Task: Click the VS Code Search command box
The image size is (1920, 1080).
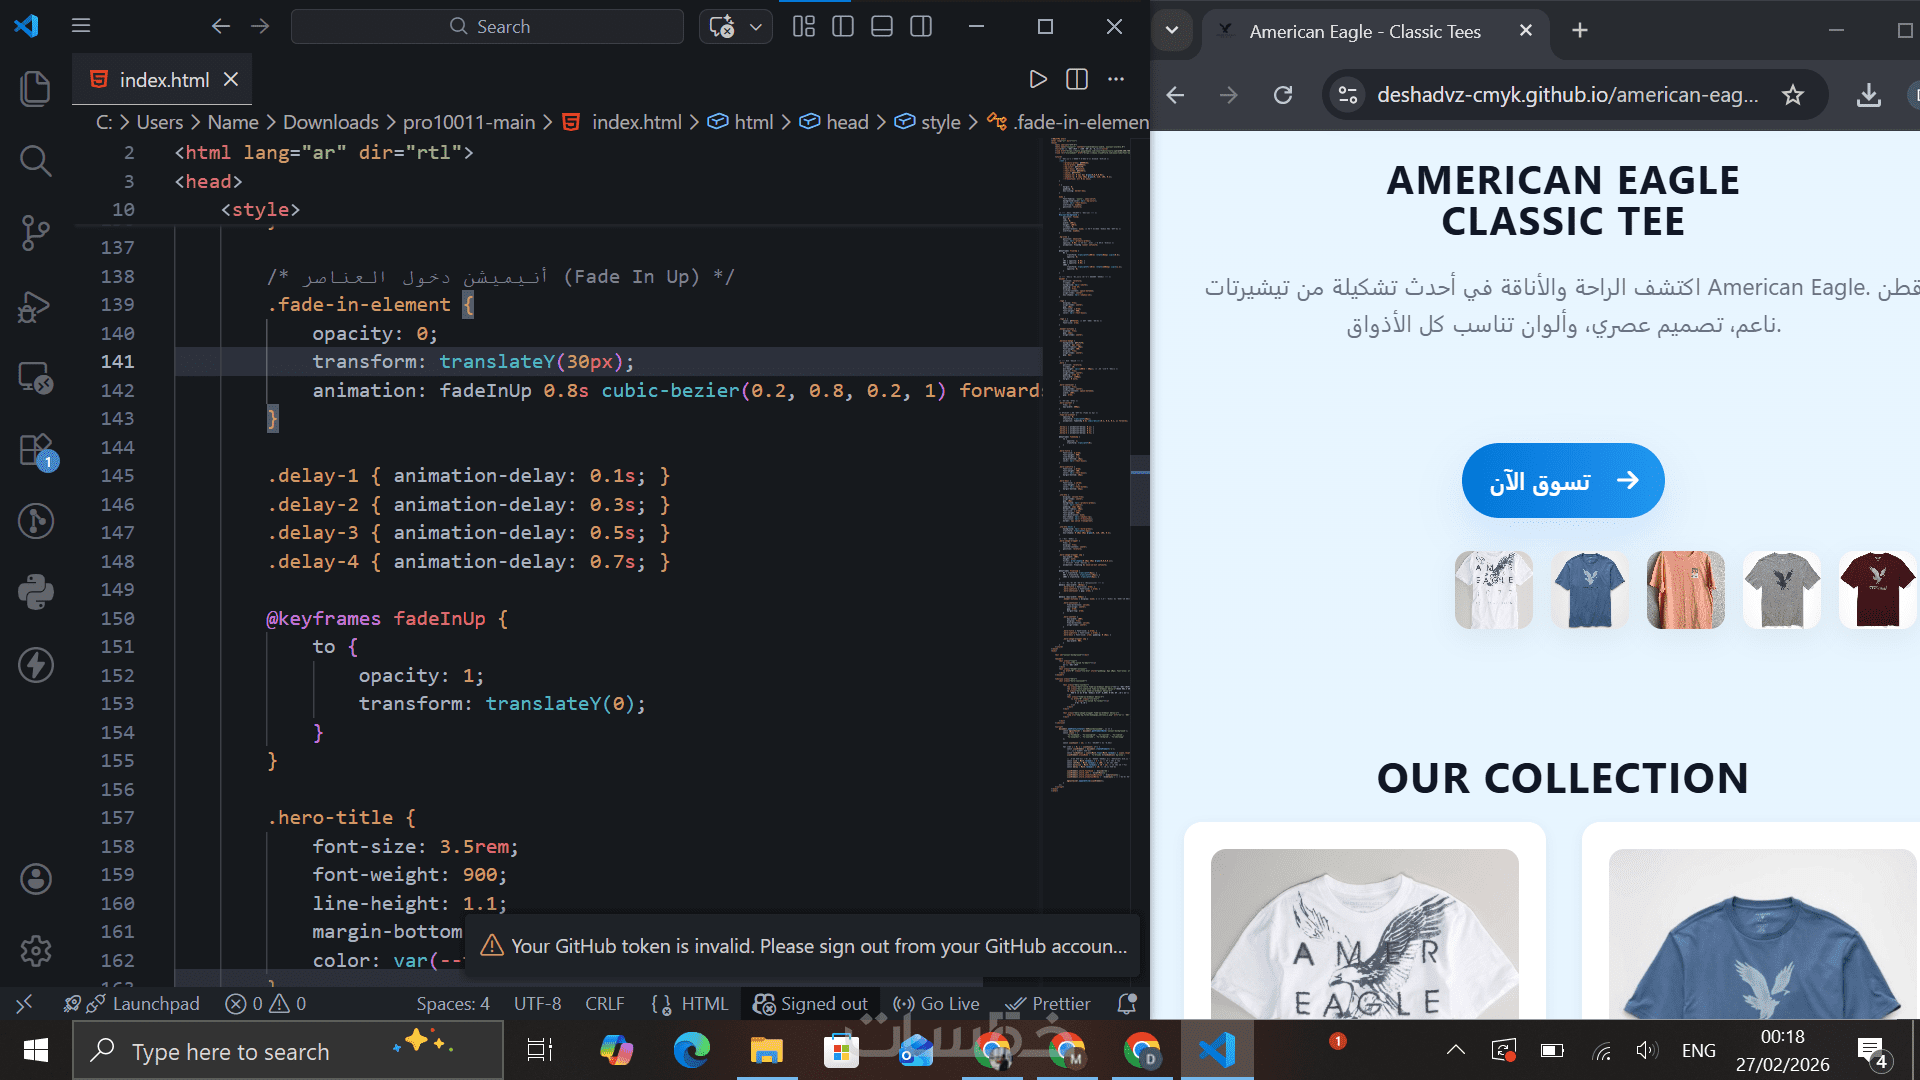Action: [x=488, y=27]
